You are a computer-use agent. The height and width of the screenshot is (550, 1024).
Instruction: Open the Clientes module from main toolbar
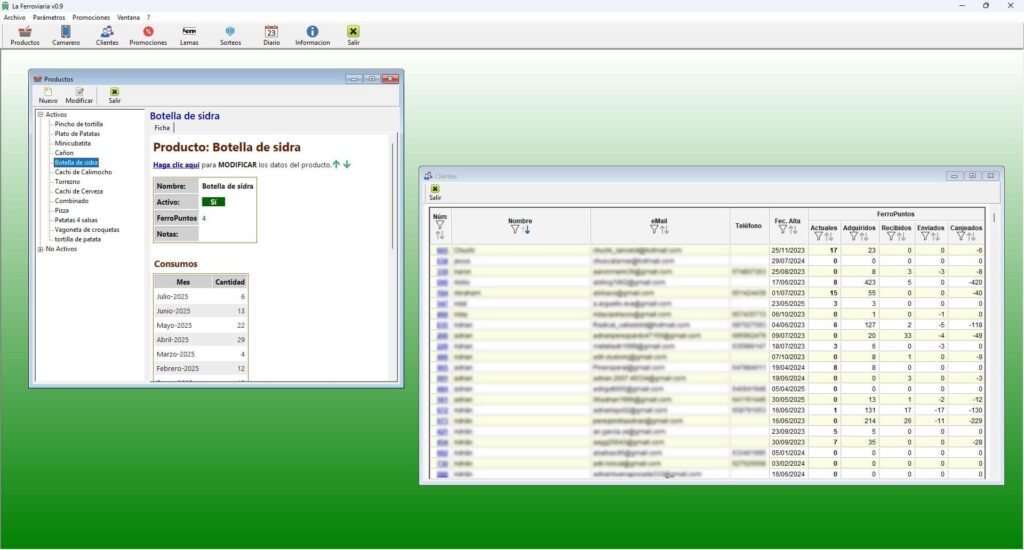pos(106,36)
